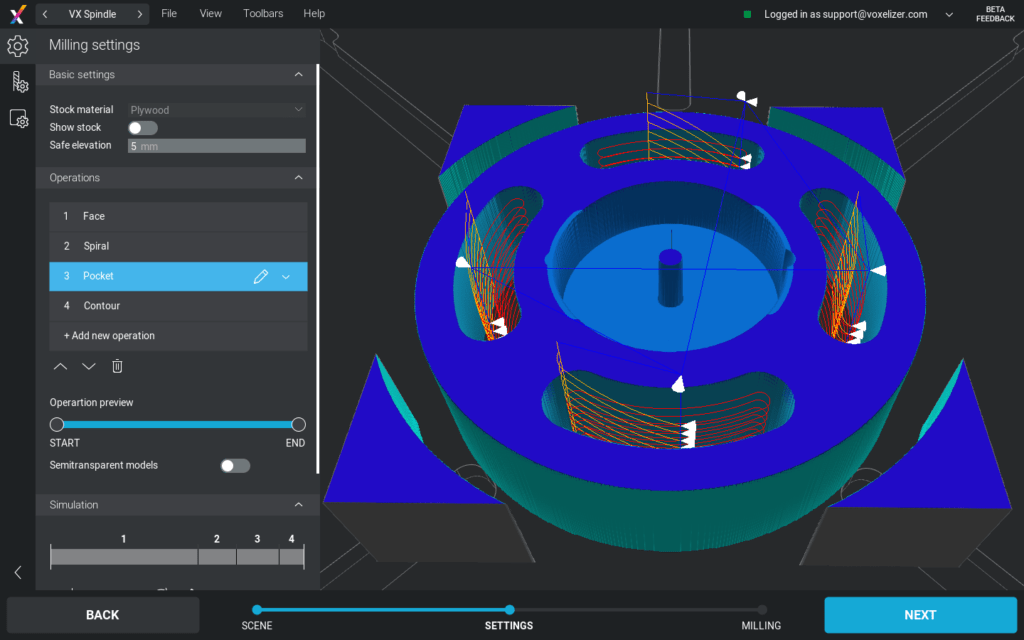Open the machine workspace settings sidebar icon
Image resolution: width=1024 pixels, height=640 pixels.
[x=17, y=118]
